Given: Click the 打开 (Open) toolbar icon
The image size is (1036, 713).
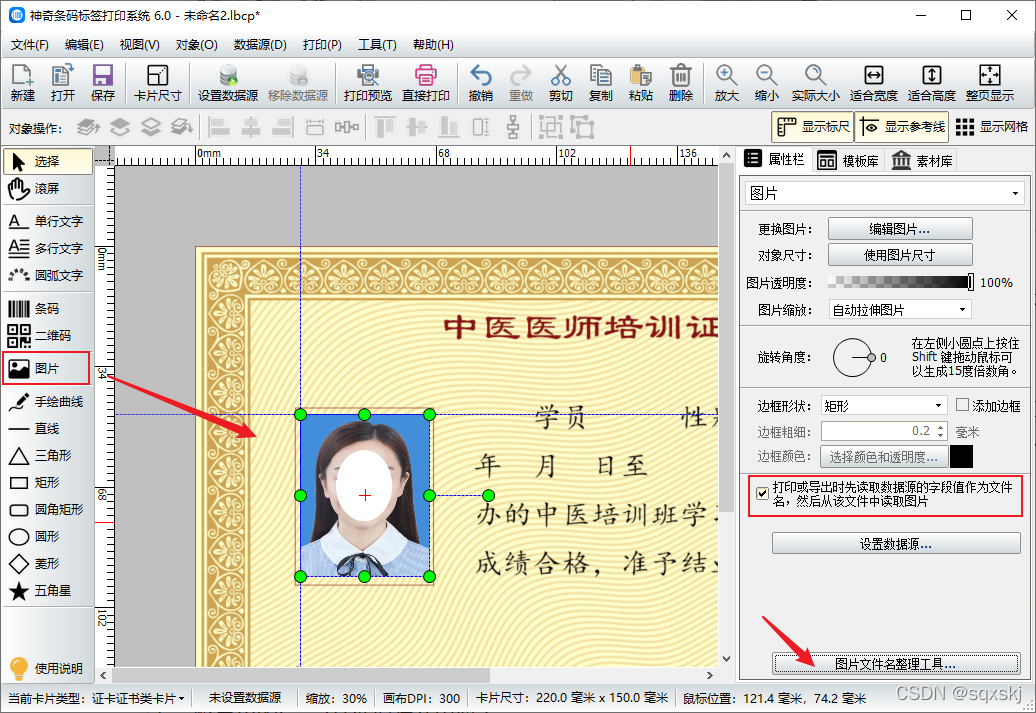Looking at the screenshot, I should (x=63, y=83).
